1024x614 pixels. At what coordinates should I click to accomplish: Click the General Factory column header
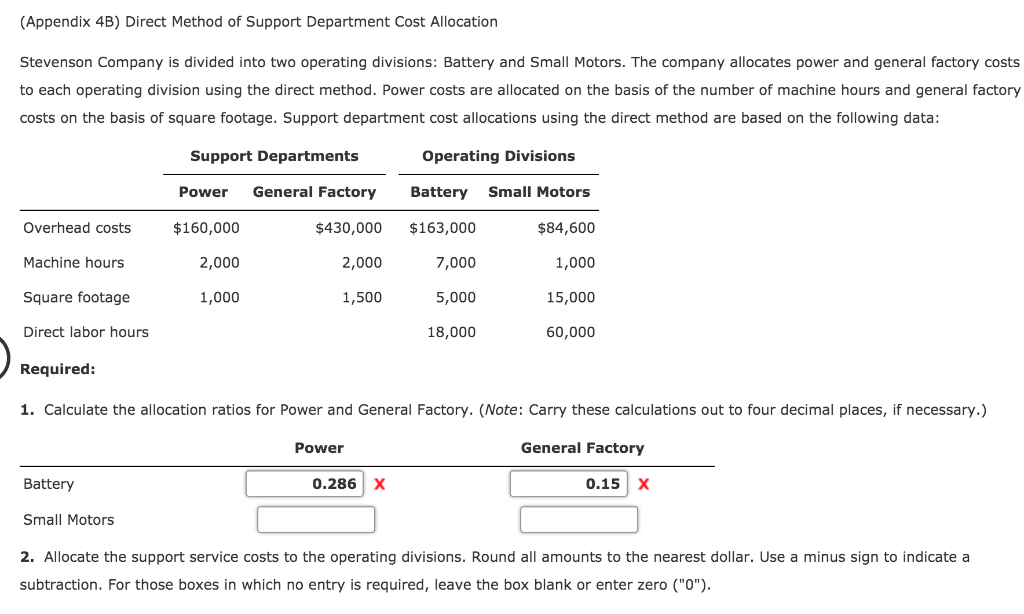(581, 447)
